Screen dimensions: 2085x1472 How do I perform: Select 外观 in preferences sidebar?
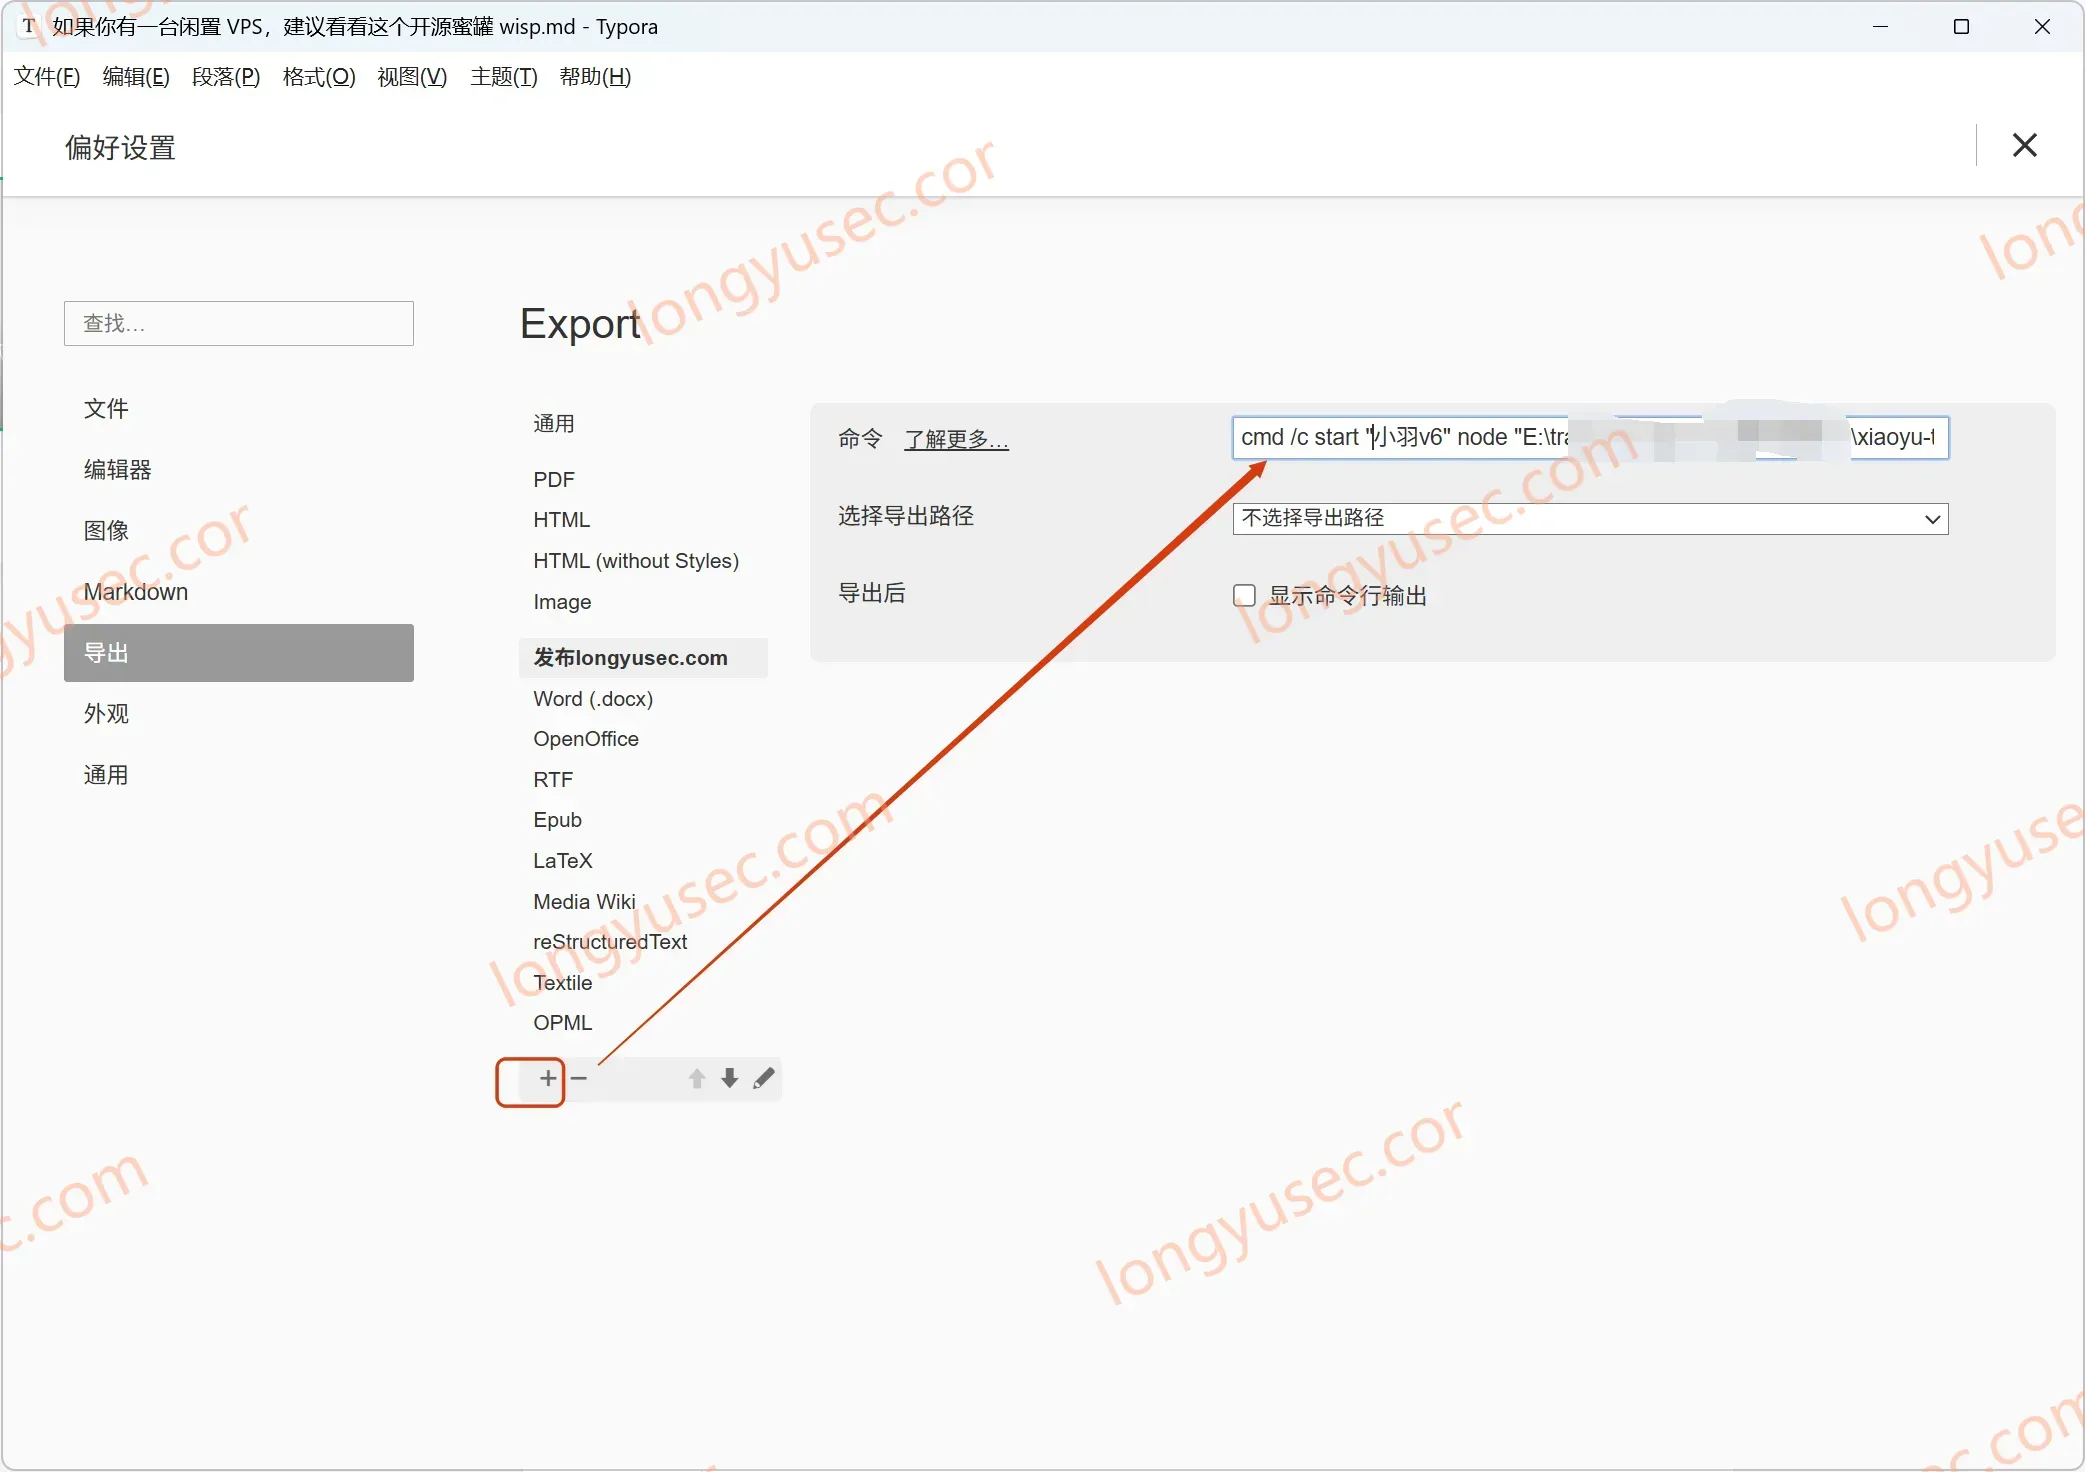239,714
